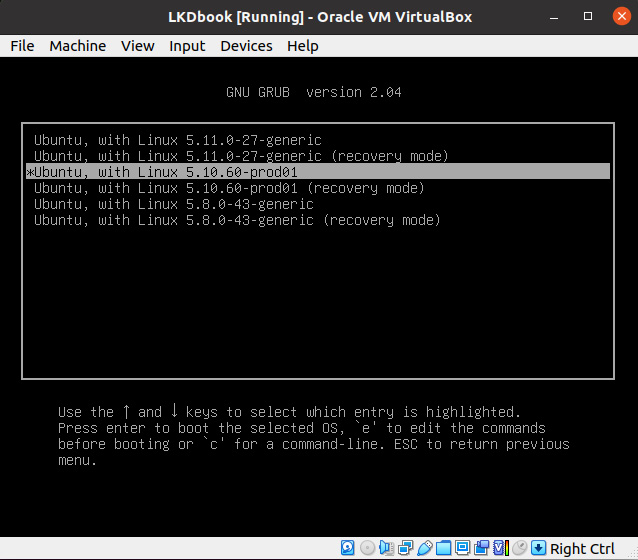
Task: Open the Machine menu
Action: [78, 46]
